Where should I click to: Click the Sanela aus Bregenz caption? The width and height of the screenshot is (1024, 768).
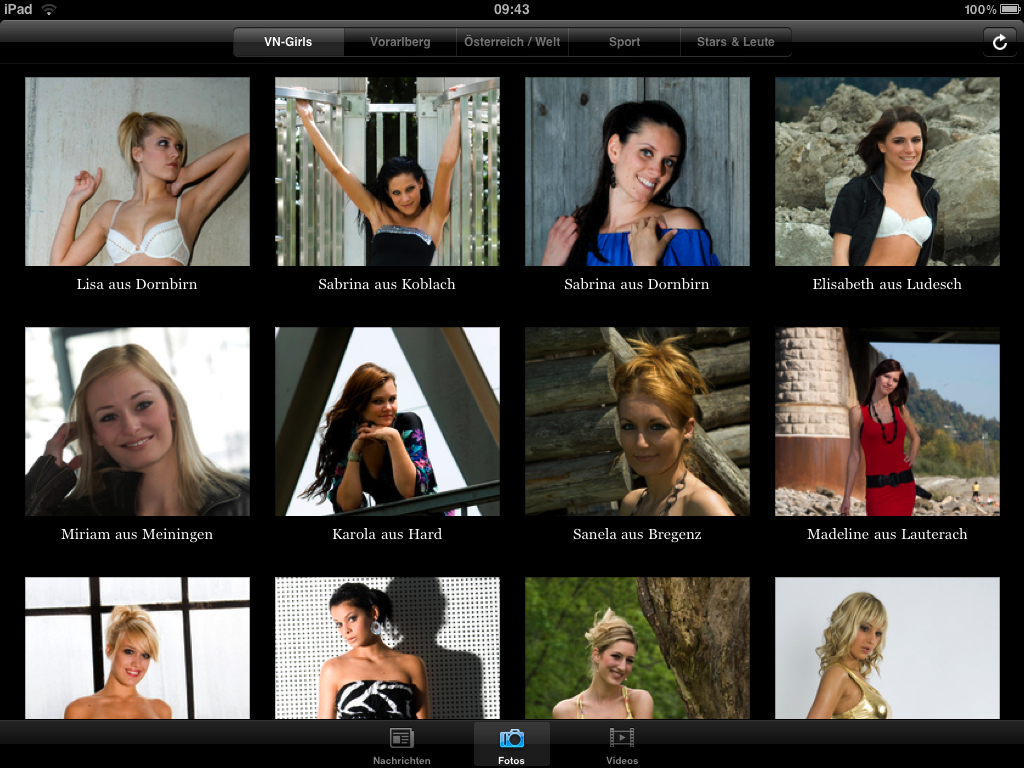(637, 534)
